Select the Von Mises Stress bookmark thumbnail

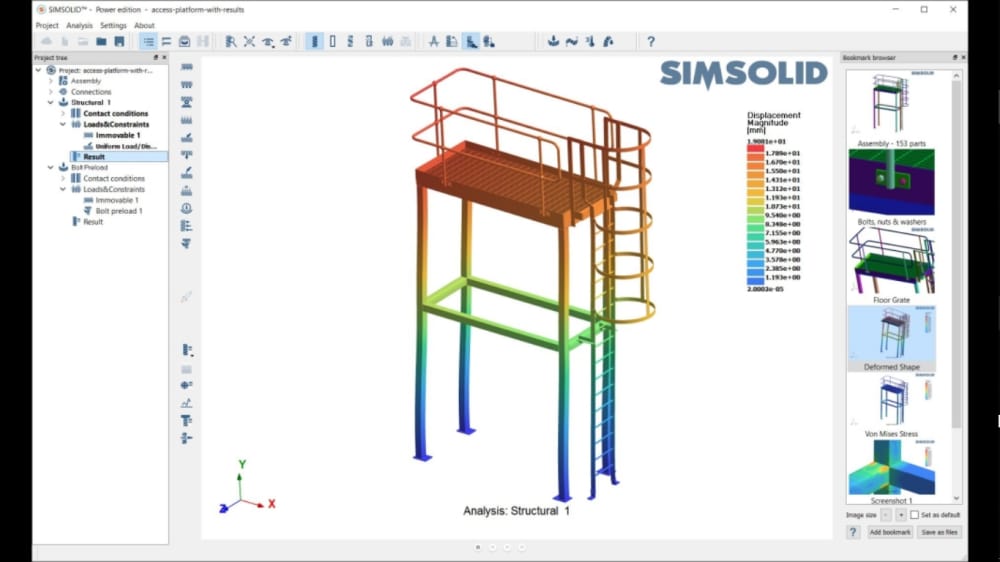click(891, 402)
